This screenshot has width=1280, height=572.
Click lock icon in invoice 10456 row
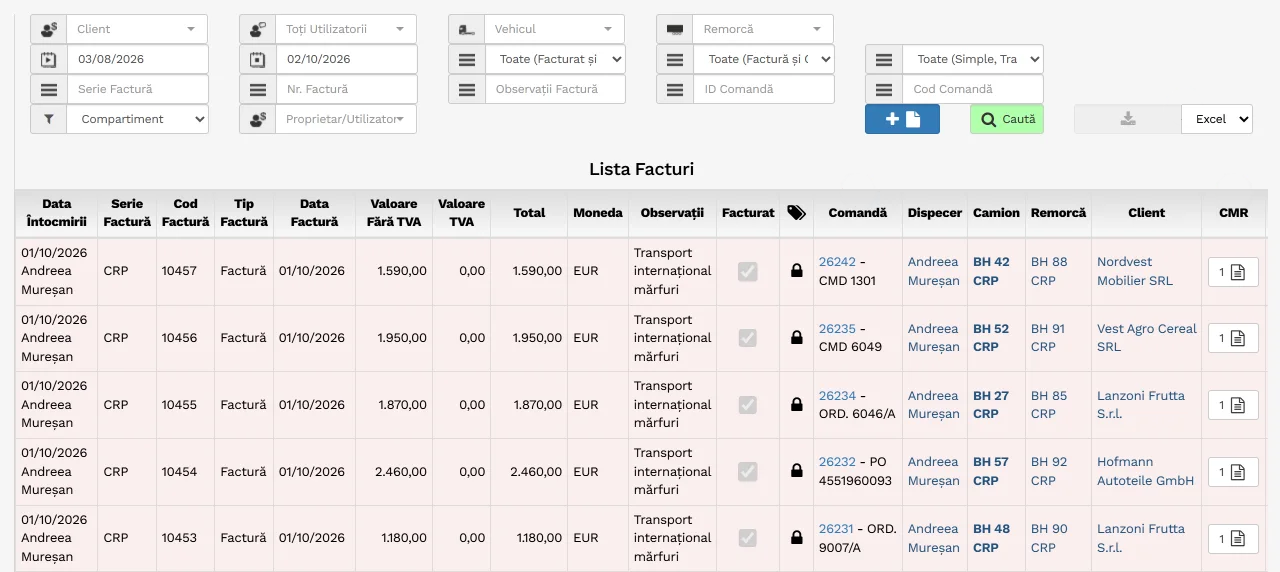pyautogui.click(x=796, y=338)
